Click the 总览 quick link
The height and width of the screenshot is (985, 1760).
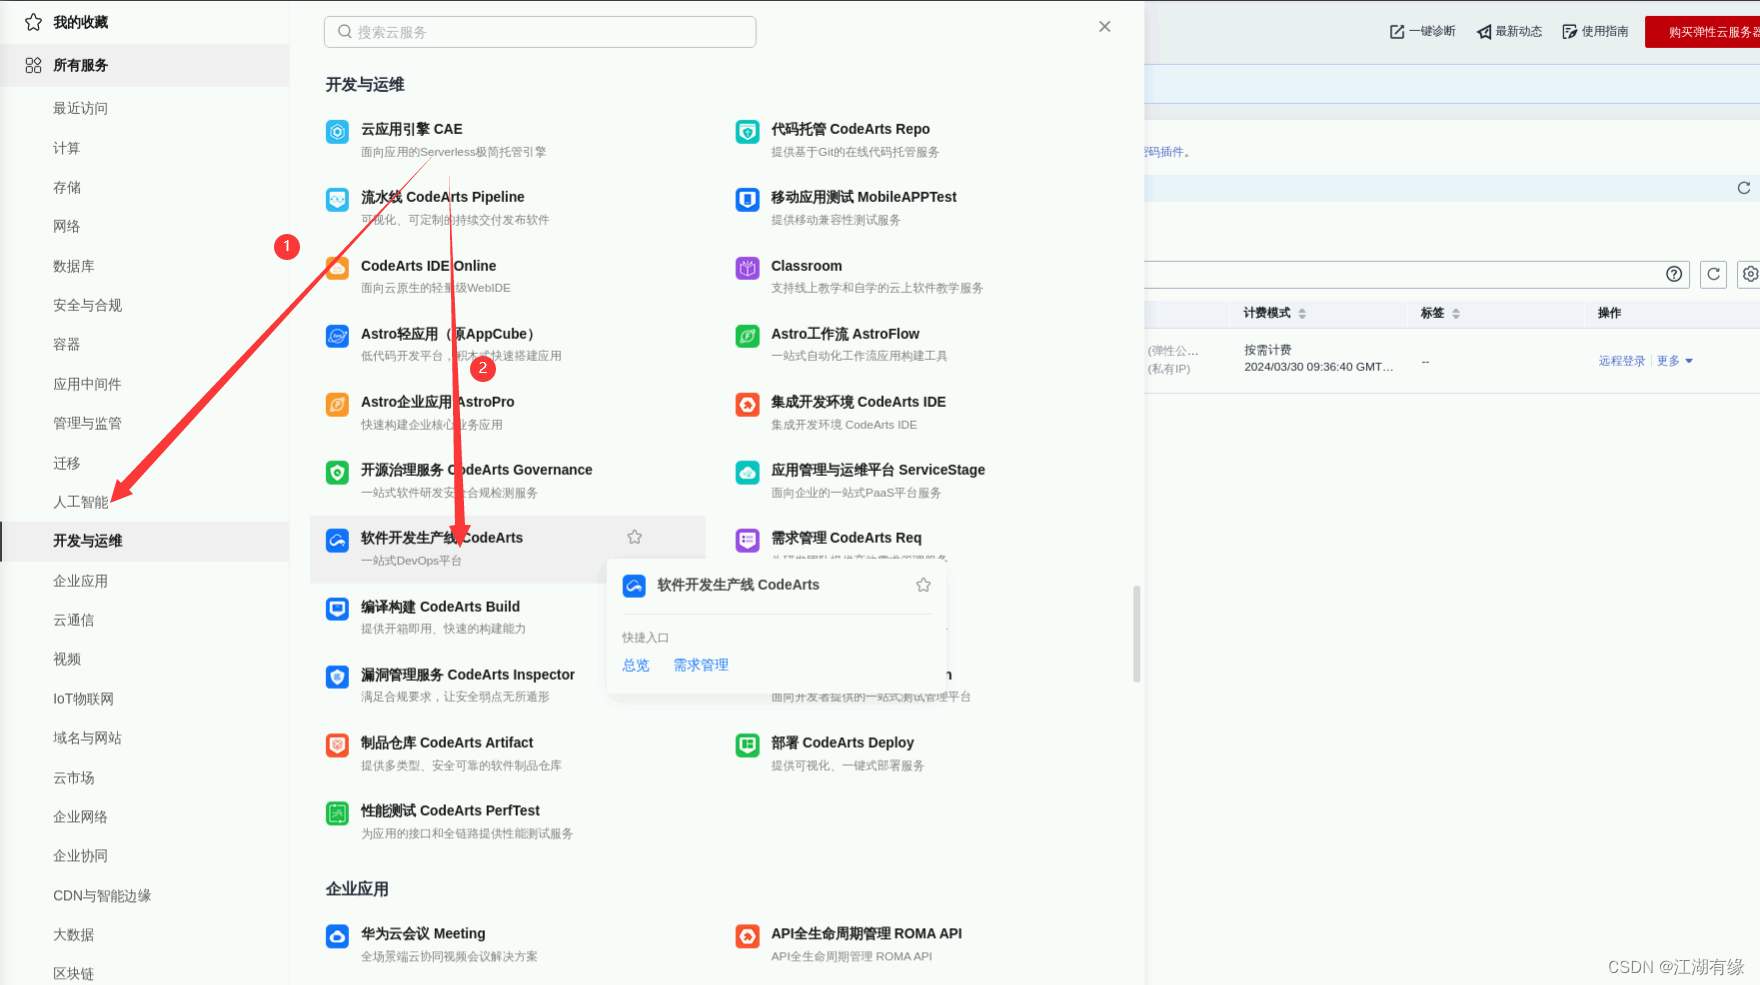pyautogui.click(x=636, y=665)
